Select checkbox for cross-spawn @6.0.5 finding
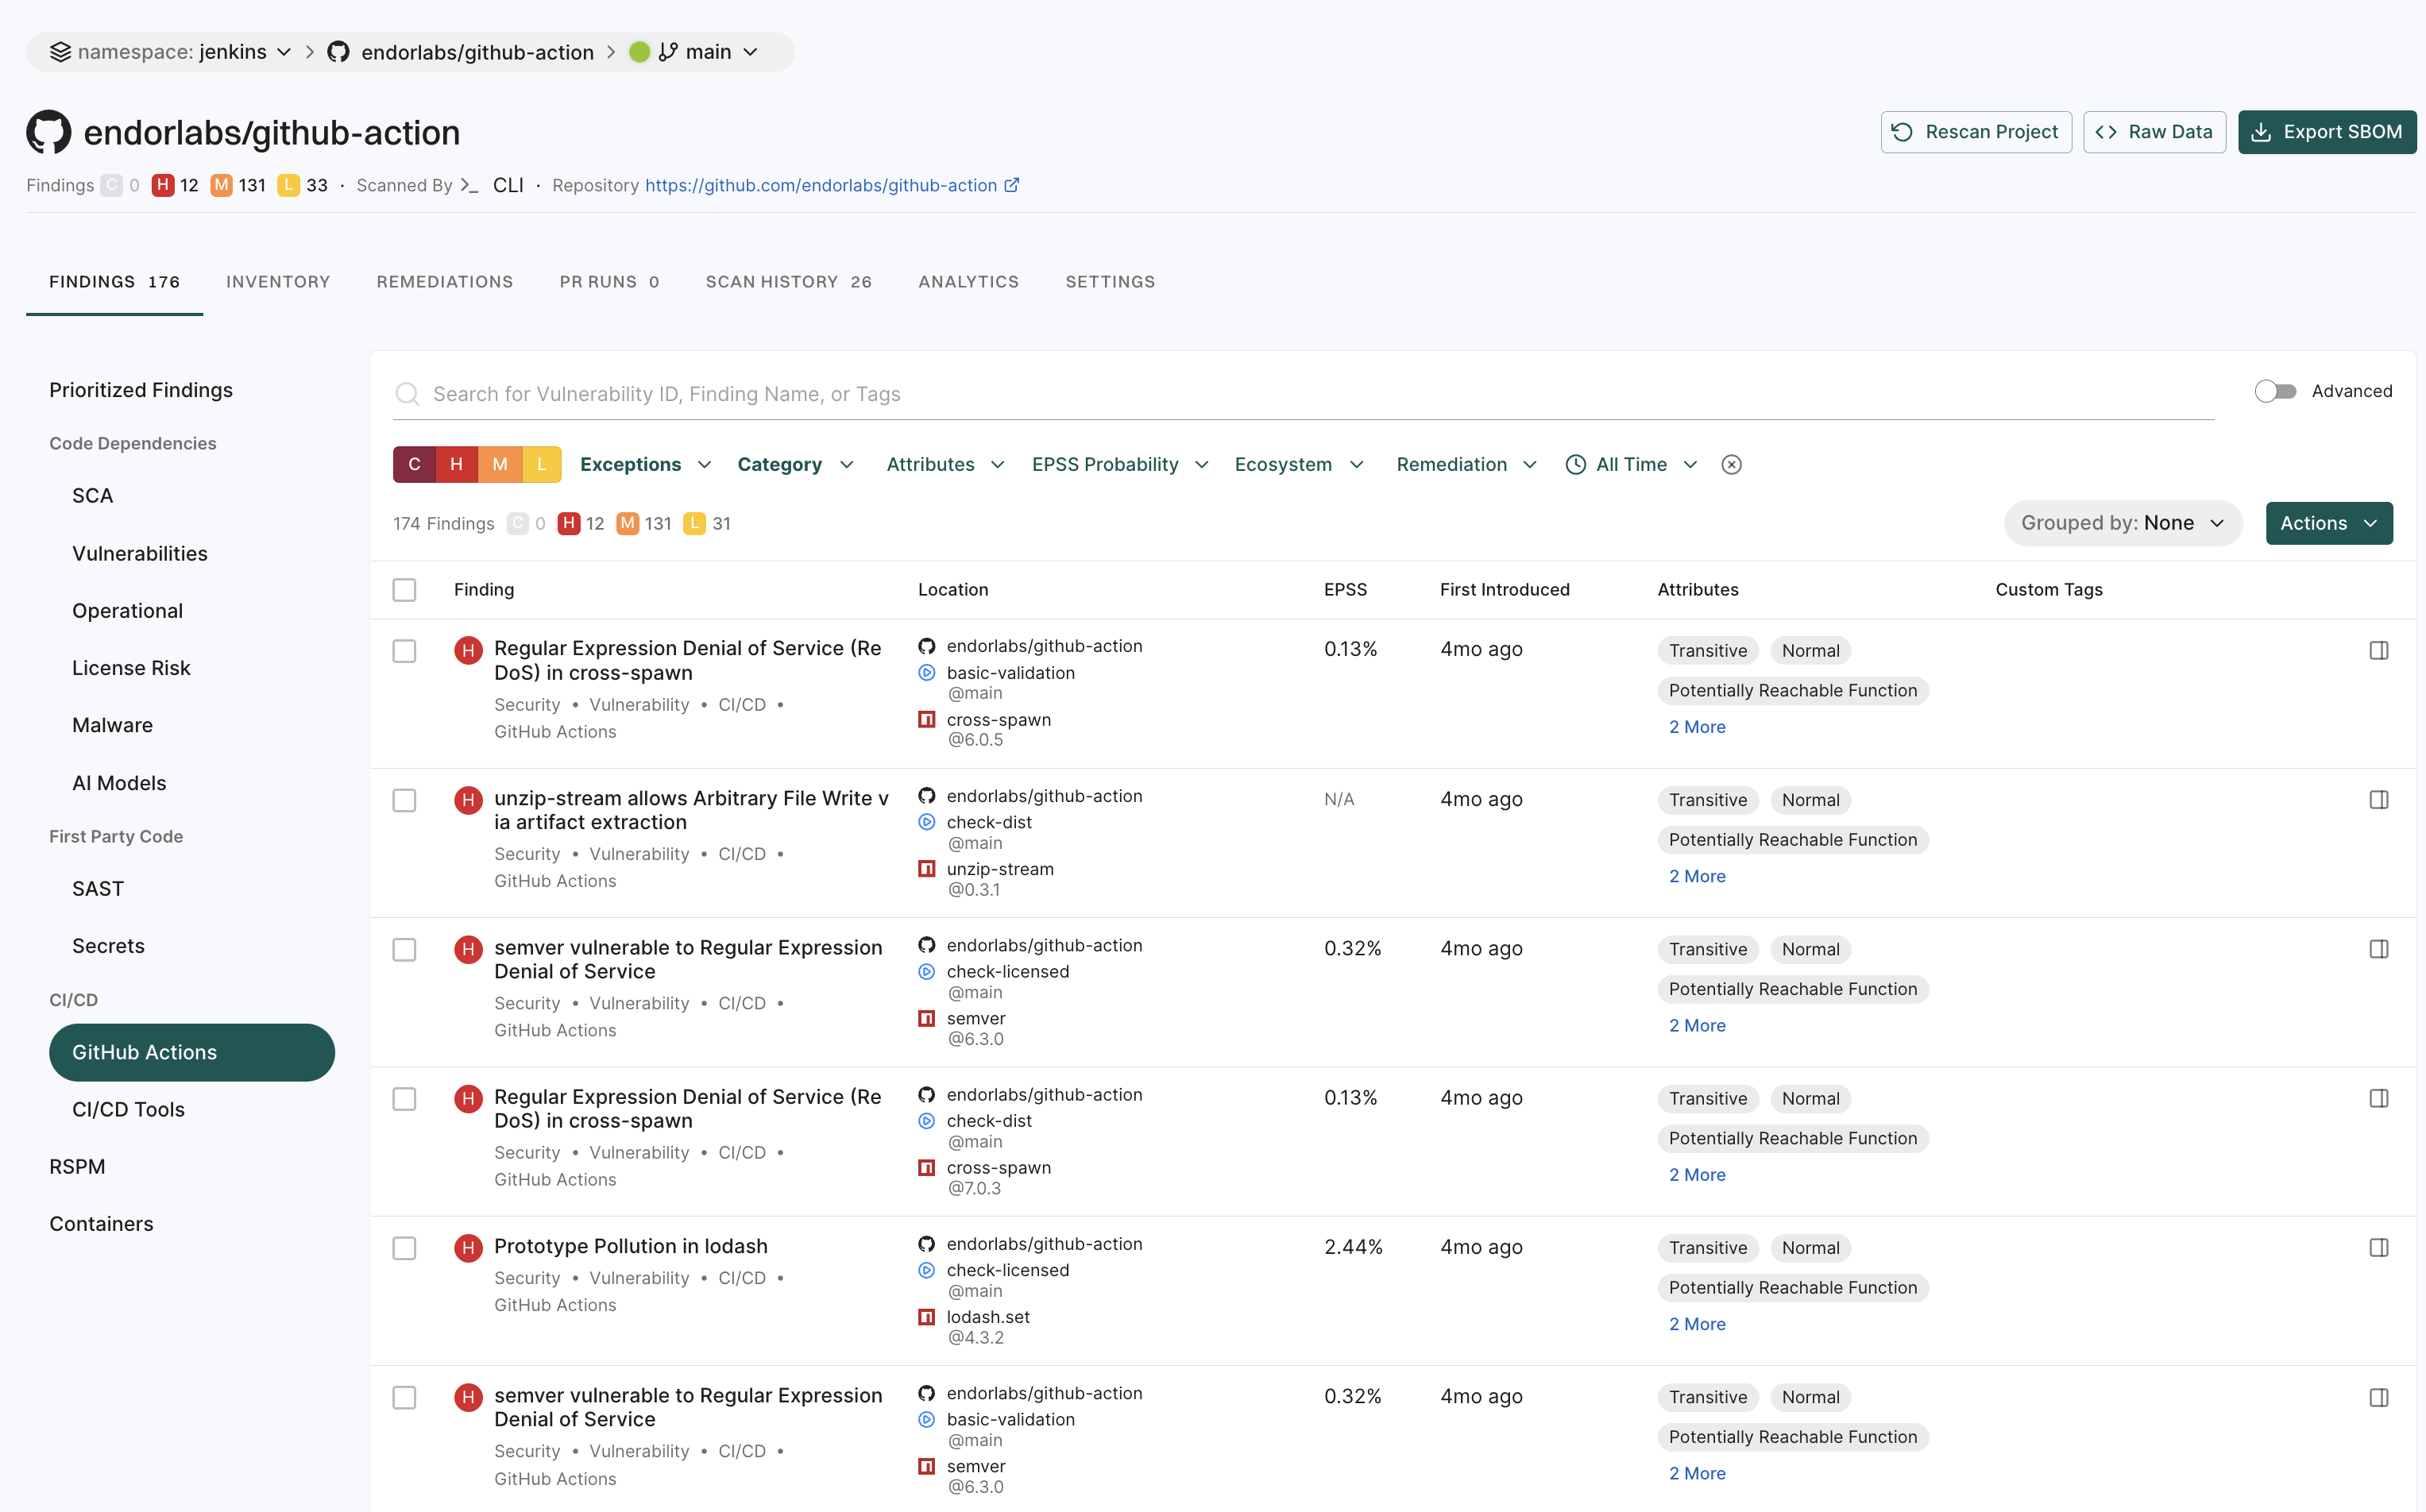The height and width of the screenshot is (1512, 2426). [404, 650]
